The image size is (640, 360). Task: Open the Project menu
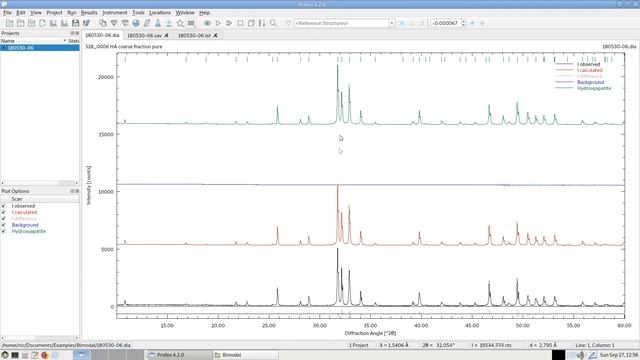[54, 13]
